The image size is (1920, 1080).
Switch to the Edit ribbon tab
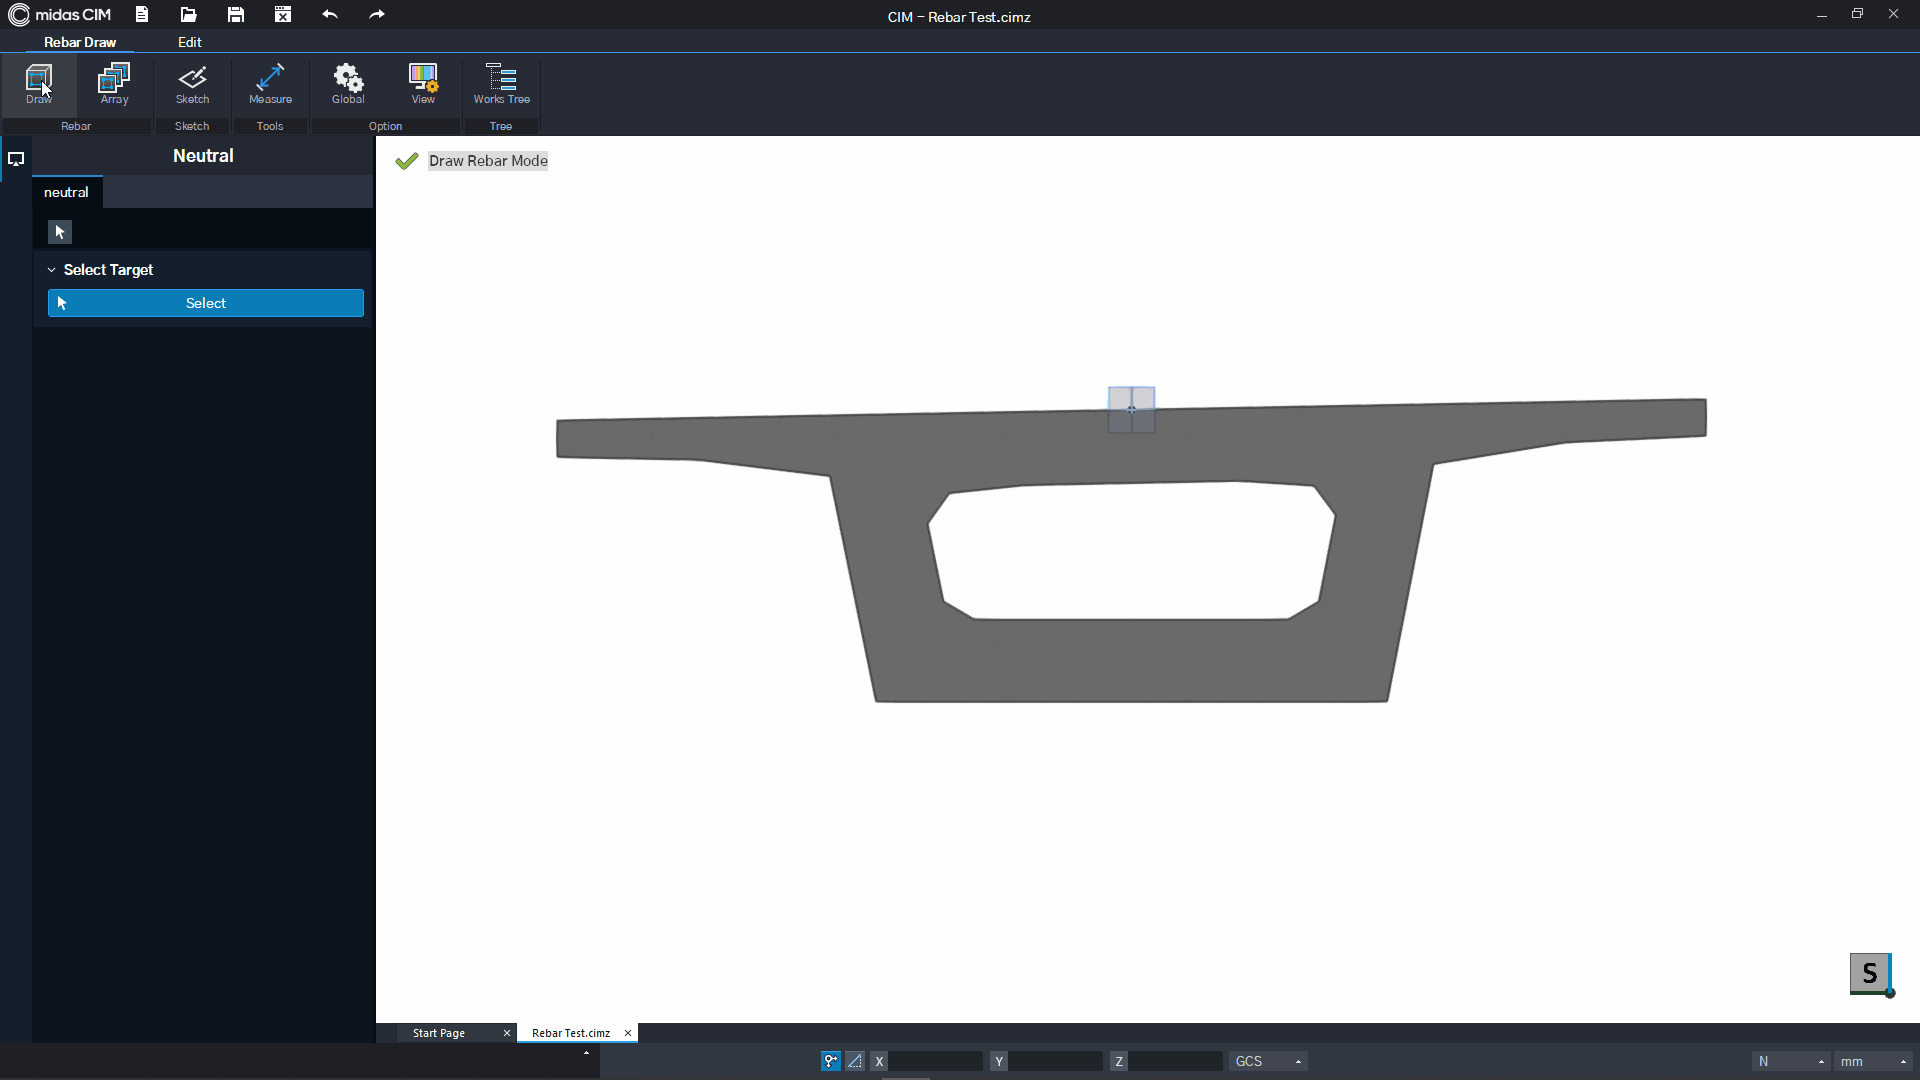tap(190, 42)
